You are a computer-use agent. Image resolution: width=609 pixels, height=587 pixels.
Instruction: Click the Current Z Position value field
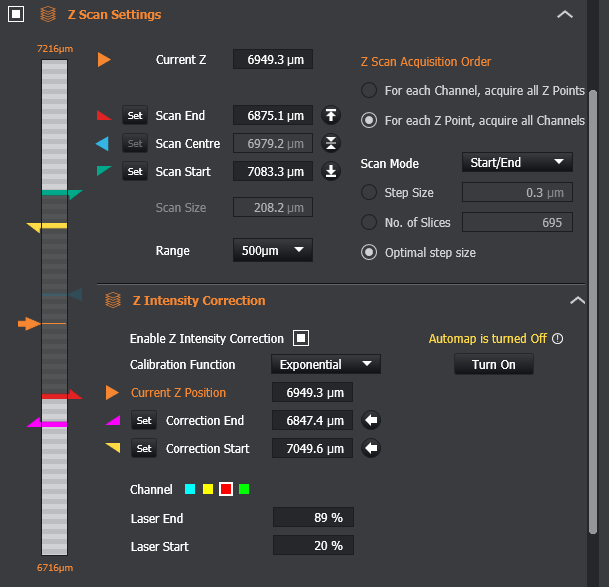(x=313, y=392)
